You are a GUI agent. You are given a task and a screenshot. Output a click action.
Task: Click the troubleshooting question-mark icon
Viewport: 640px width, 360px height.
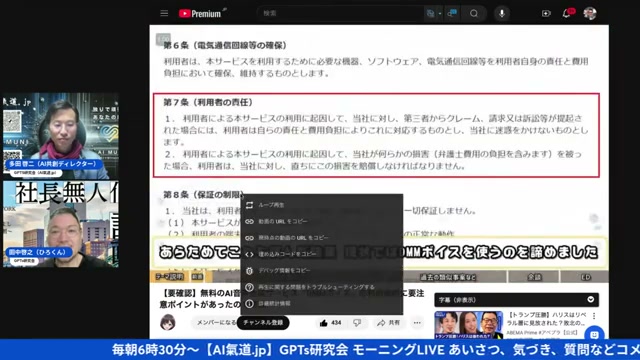point(249,287)
